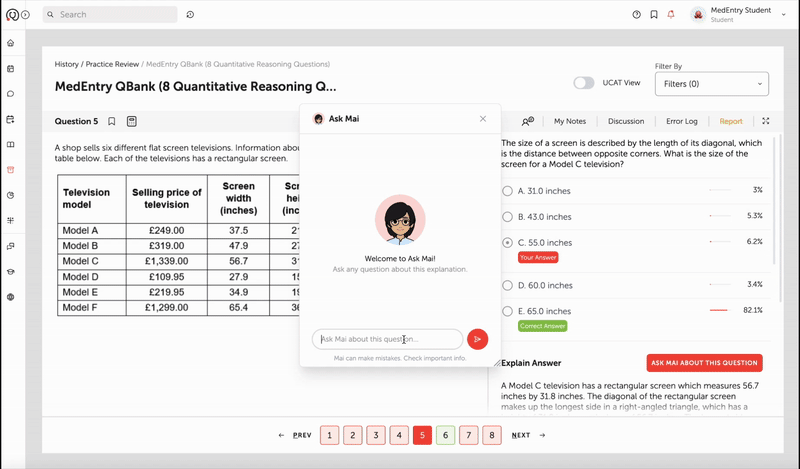The width and height of the screenshot is (800, 469).
Task: Click the MedEntry Student avatar
Action: 698,15
